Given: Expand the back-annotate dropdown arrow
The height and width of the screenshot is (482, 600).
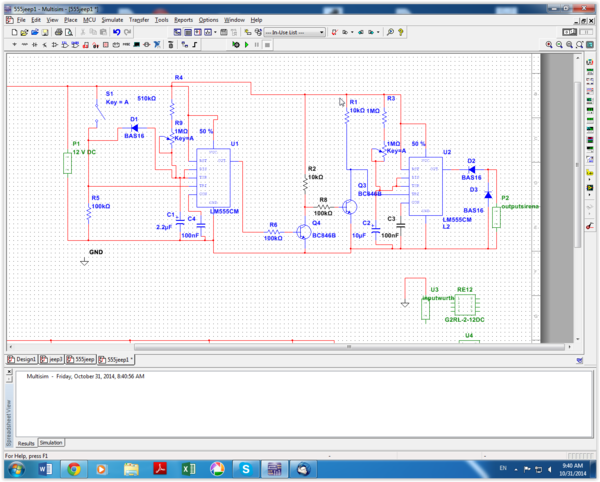Looking at the screenshot, I should tap(352, 33).
